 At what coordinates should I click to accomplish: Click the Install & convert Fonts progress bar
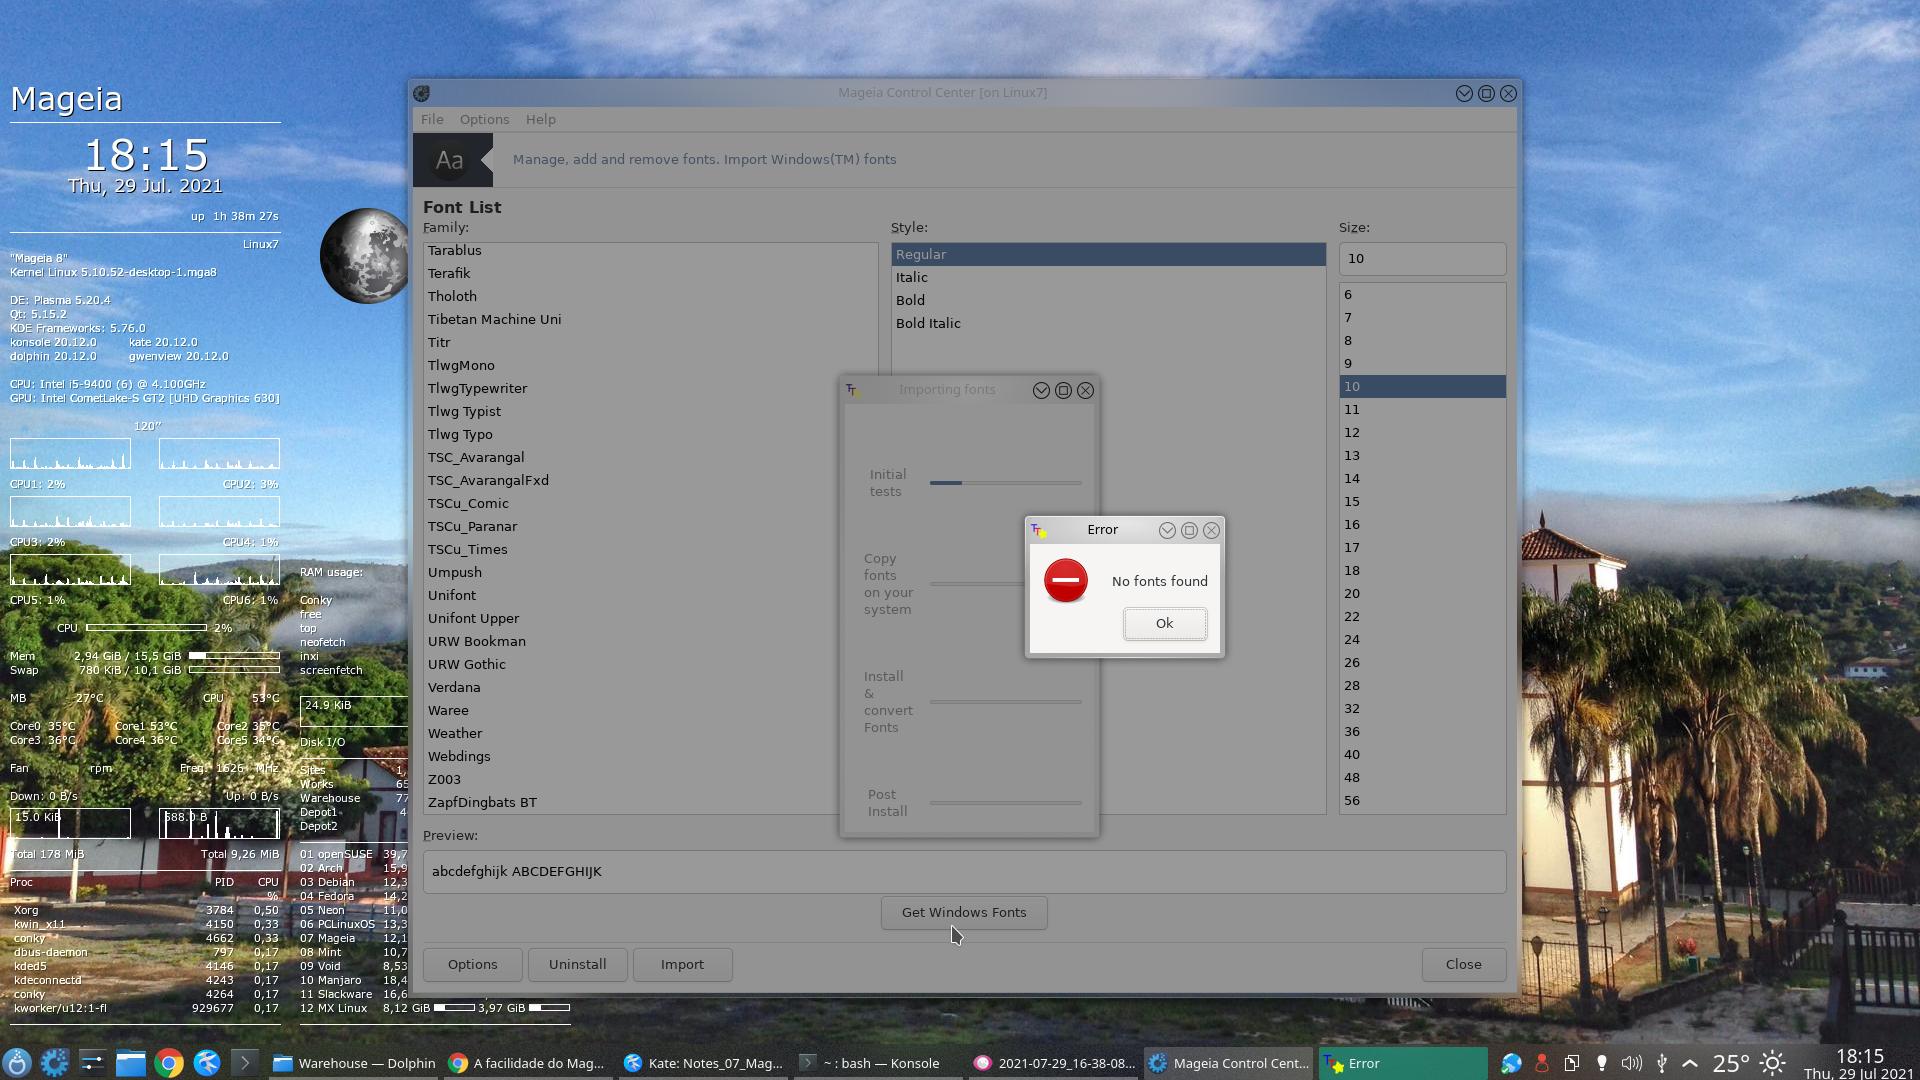[1005, 702]
